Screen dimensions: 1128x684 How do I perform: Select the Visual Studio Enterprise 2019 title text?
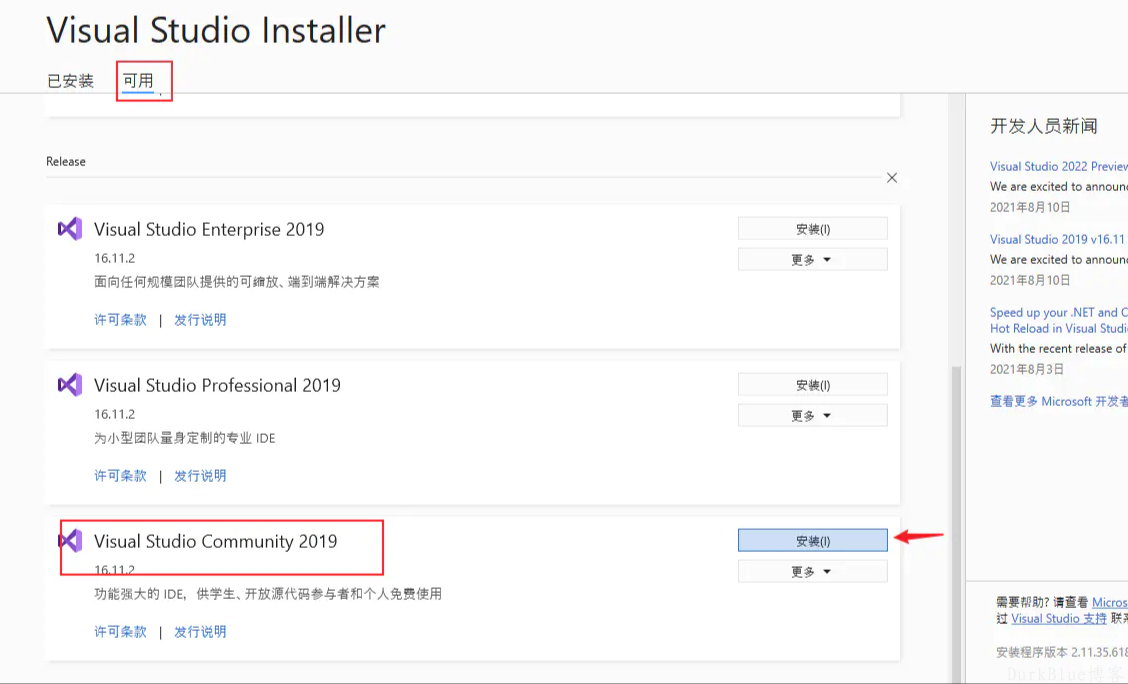click(x=209, y=229)
